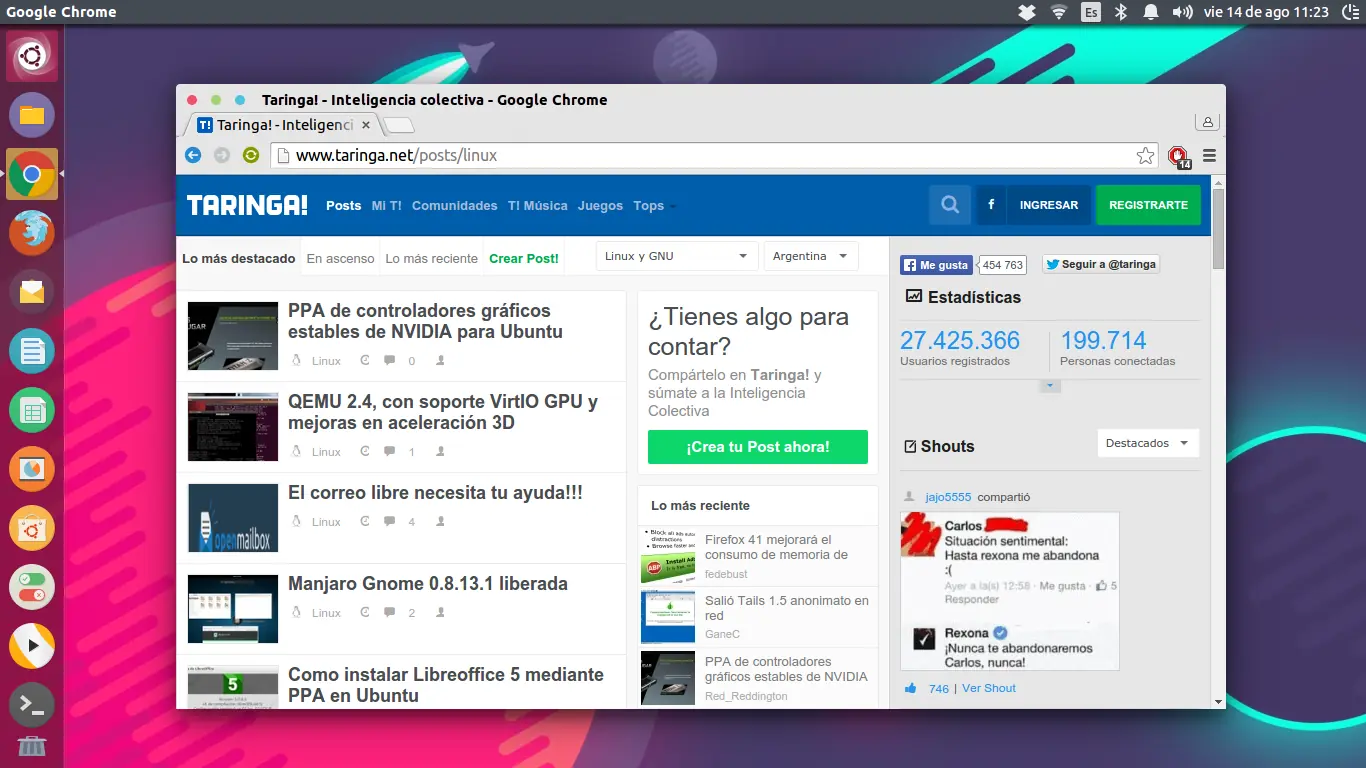
Task: Open the Comunidades menu item
Action: [455, 205]
